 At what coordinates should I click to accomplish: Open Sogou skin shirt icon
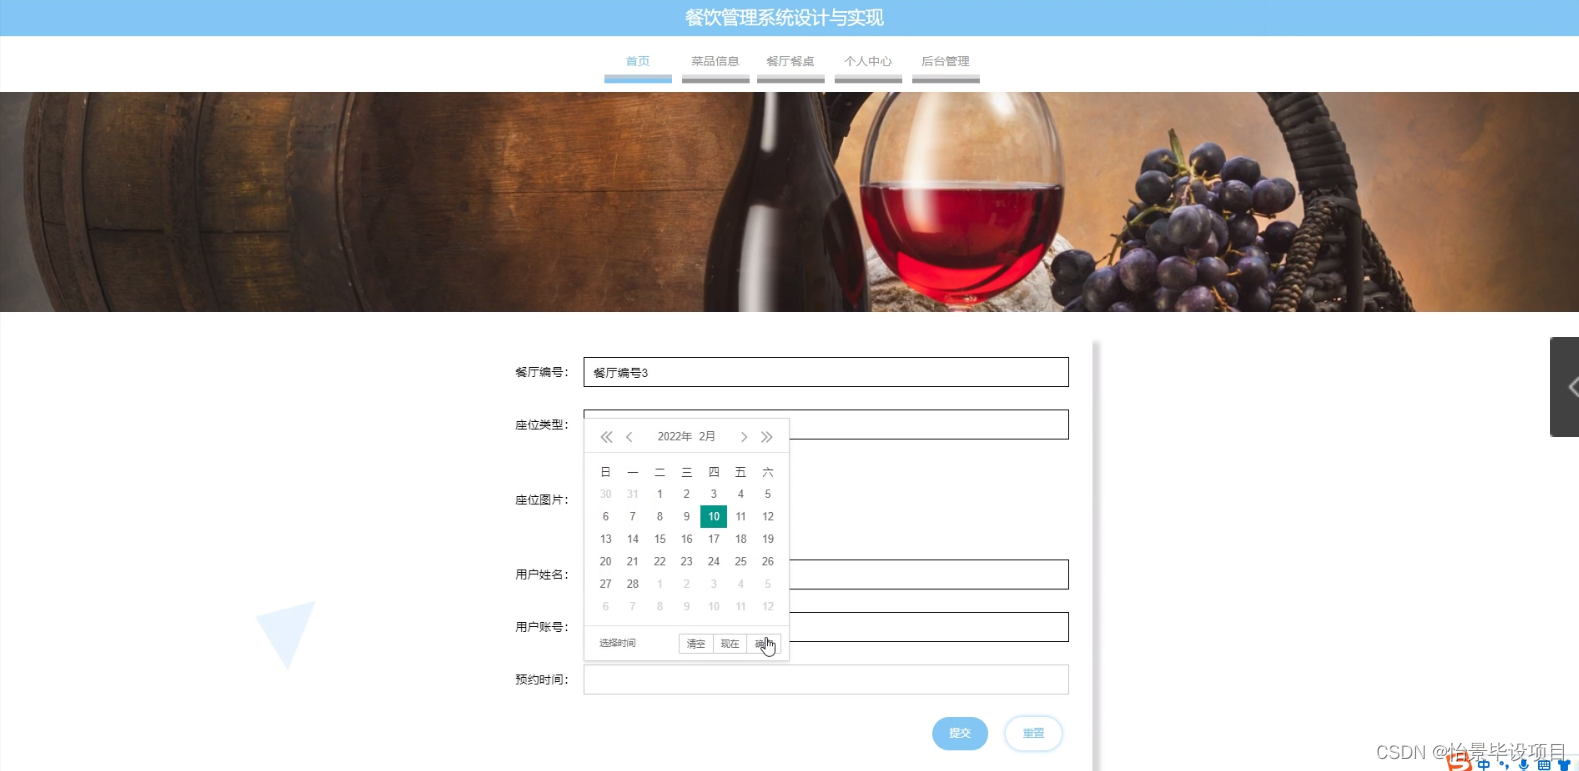click(x=1564, y=764)
